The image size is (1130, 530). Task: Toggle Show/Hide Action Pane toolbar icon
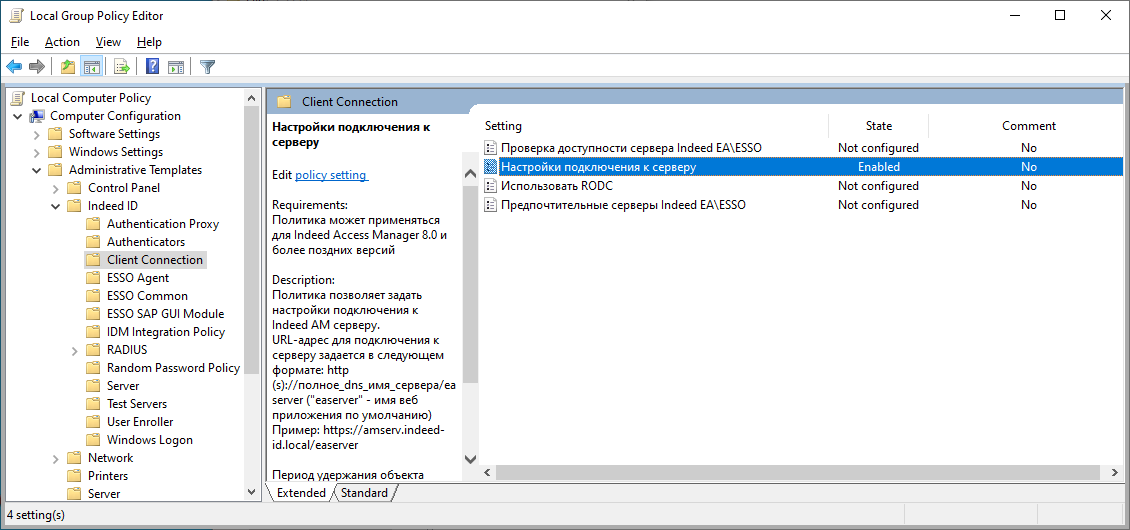click(x=176, y=67)
